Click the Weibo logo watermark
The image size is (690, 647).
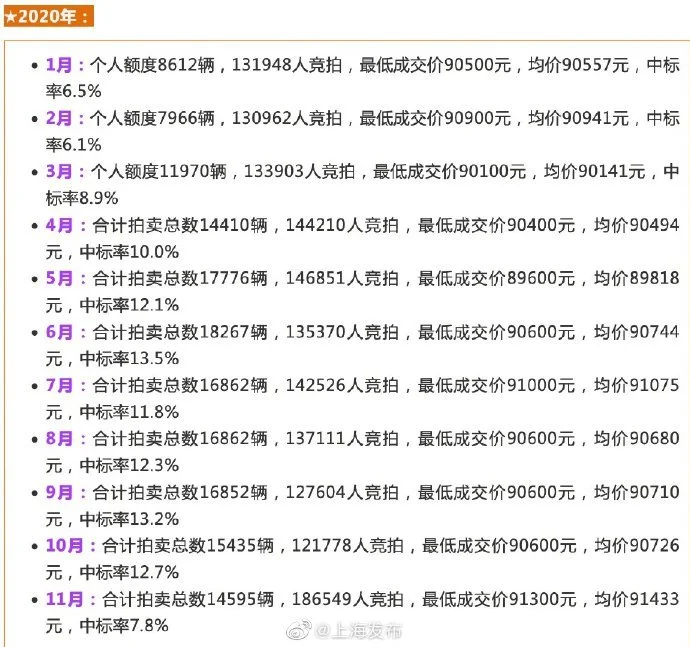coord(300,632)
